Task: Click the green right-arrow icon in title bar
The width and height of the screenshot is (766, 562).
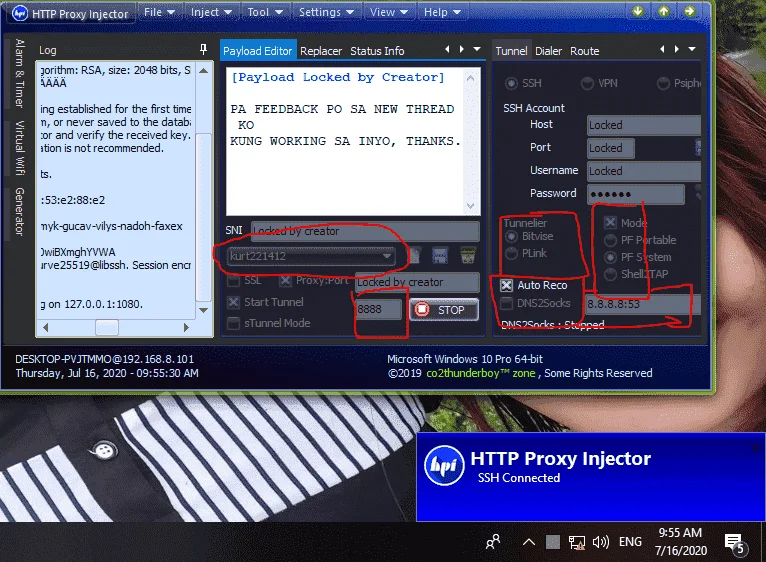Action: pos(689,11)
